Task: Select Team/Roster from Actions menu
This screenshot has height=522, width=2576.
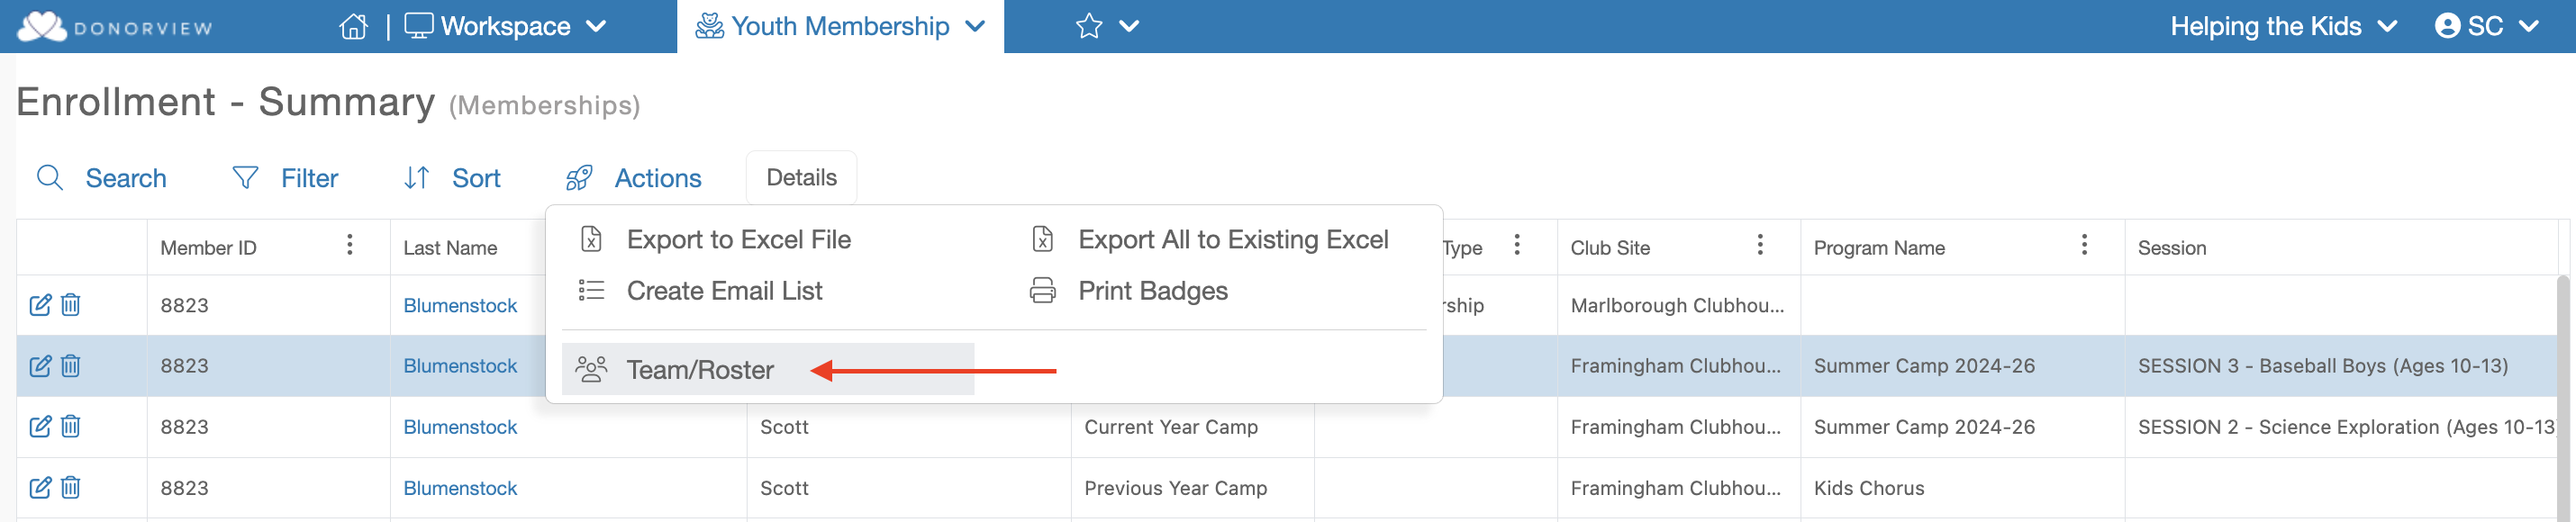Action: pyautogui.click(x=699, y=370)
